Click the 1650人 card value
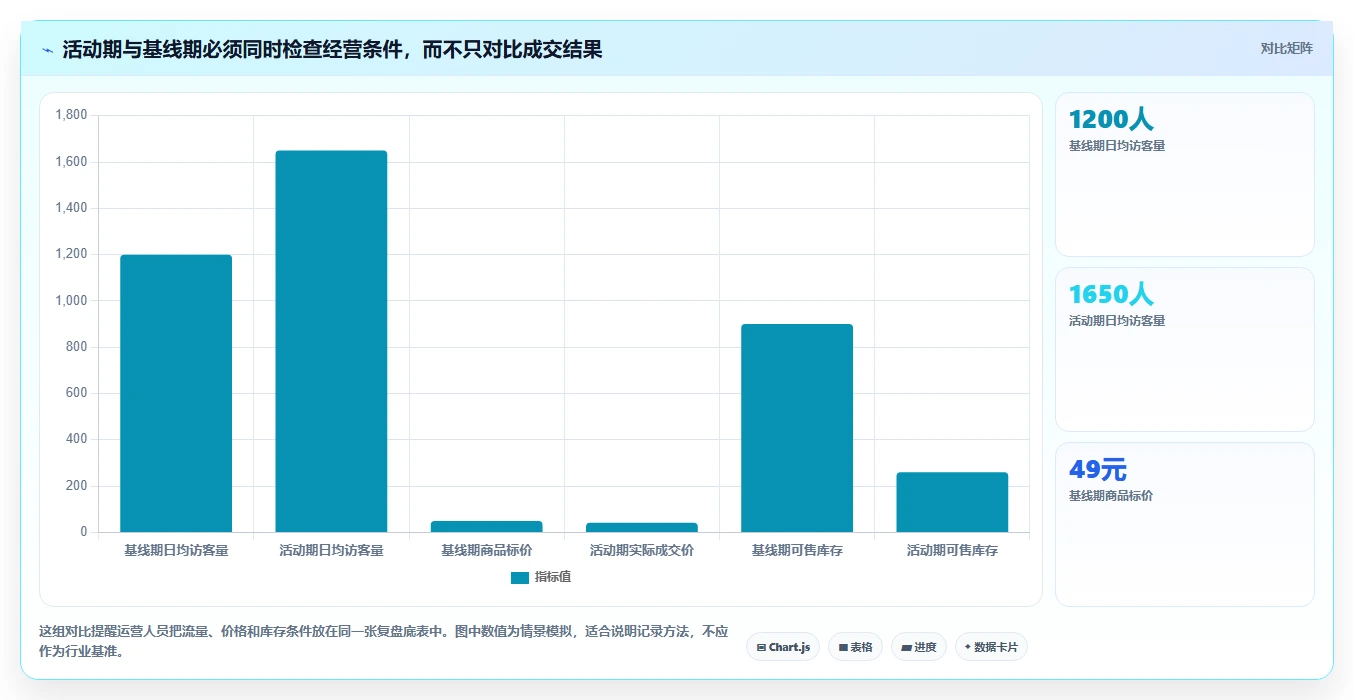Image resolution: width=1354 pixels, height=700 pixels. point(1111,295)
